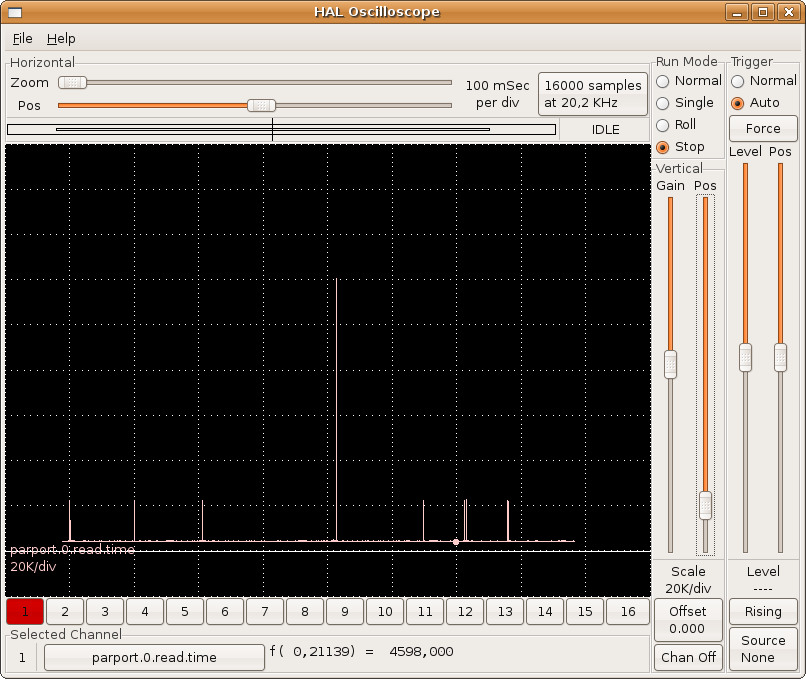Screen dimensions: 806x679
Task: Open the File menu
Action: (22, 39)
